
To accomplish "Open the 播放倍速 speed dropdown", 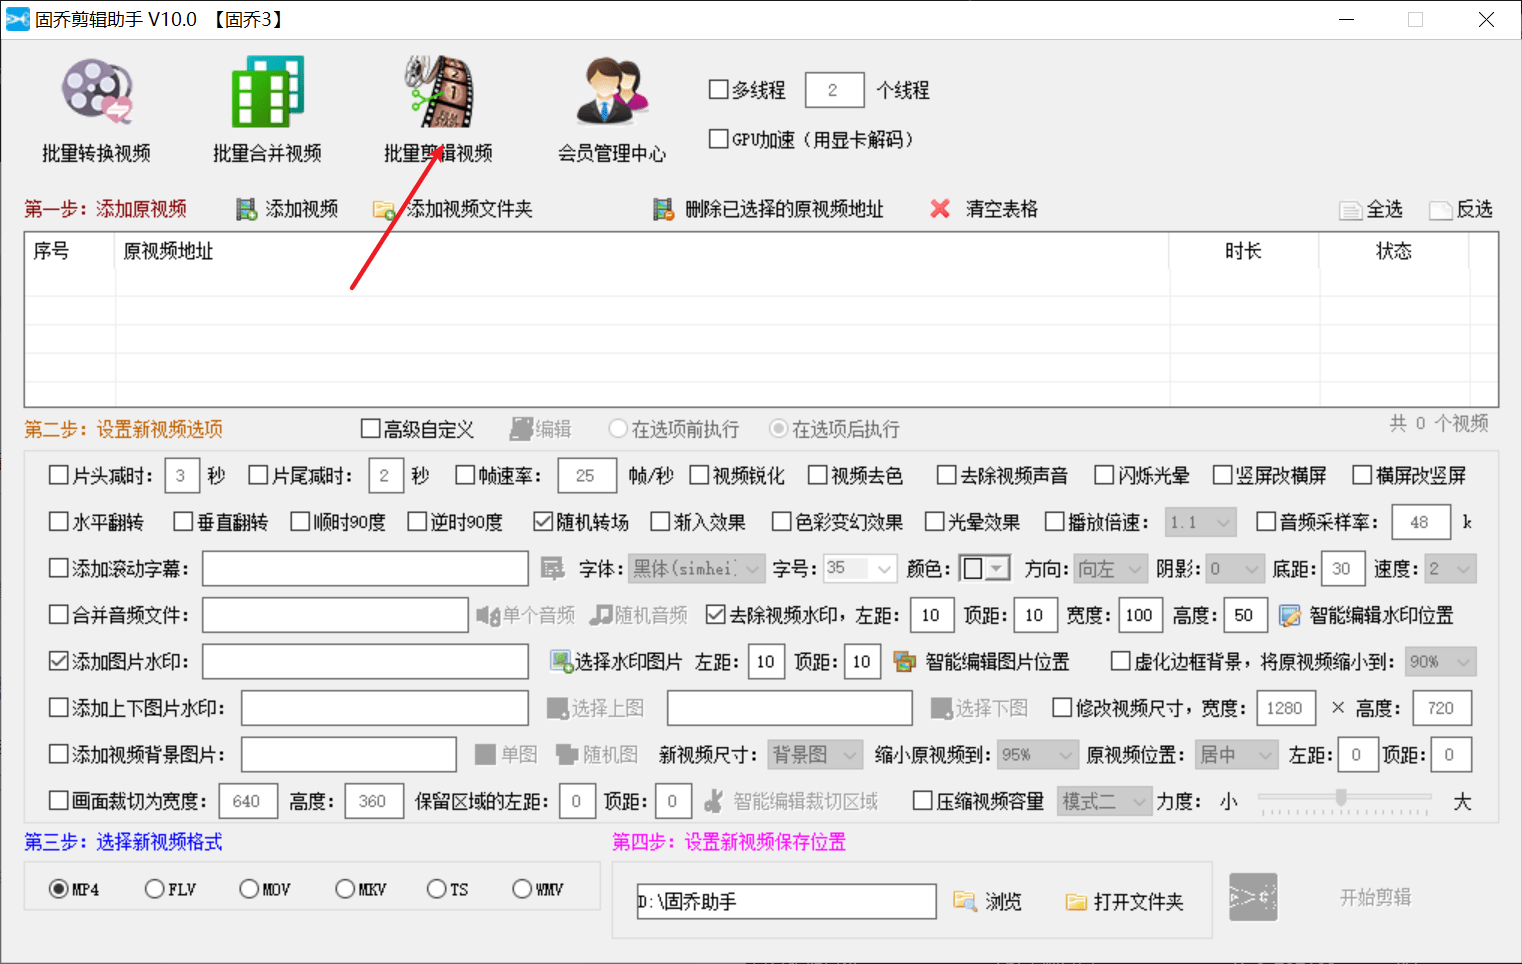I will tap(1200, 521).
